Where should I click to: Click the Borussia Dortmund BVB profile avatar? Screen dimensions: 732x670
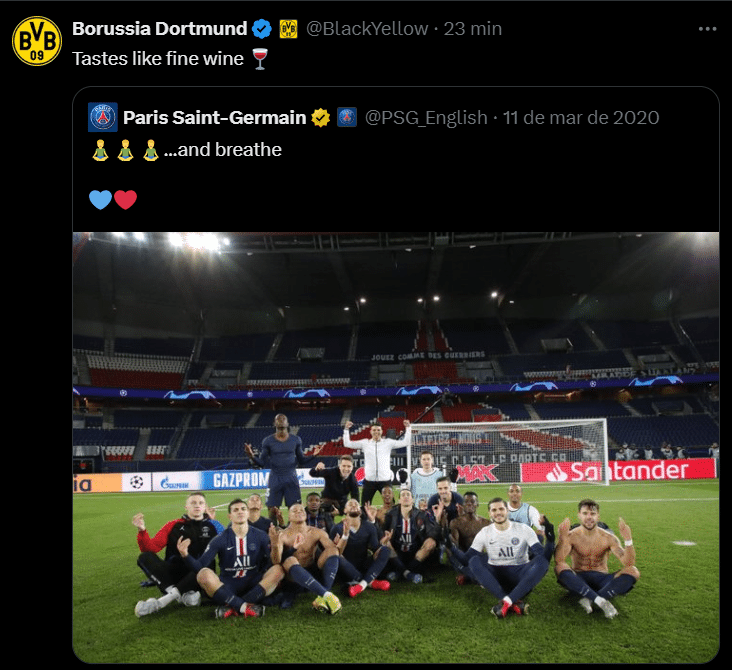click(x=37, y=41)
